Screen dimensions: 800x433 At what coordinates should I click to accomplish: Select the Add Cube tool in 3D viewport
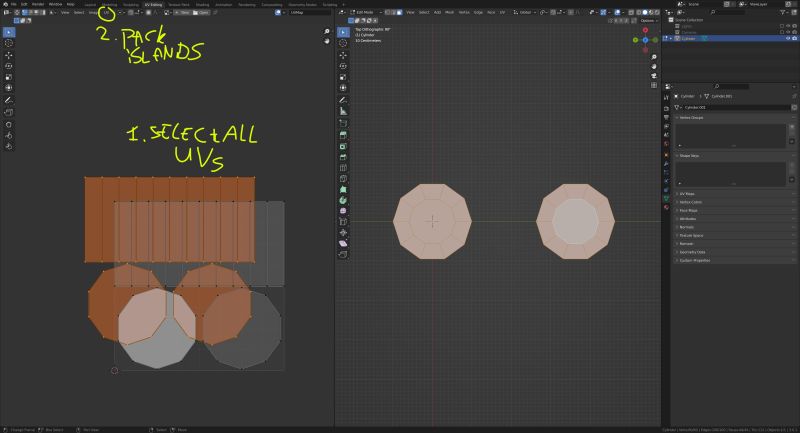pyautogui.click(x=343, y=123)
